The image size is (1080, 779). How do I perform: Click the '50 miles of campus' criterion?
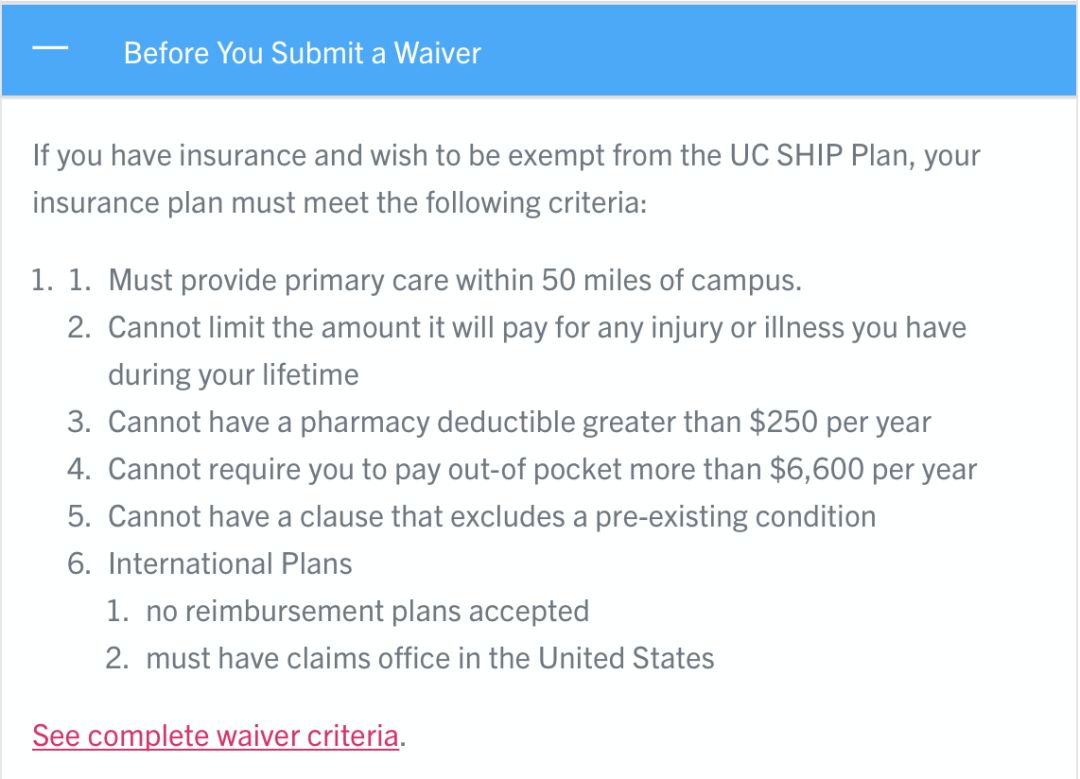[455, 280]
